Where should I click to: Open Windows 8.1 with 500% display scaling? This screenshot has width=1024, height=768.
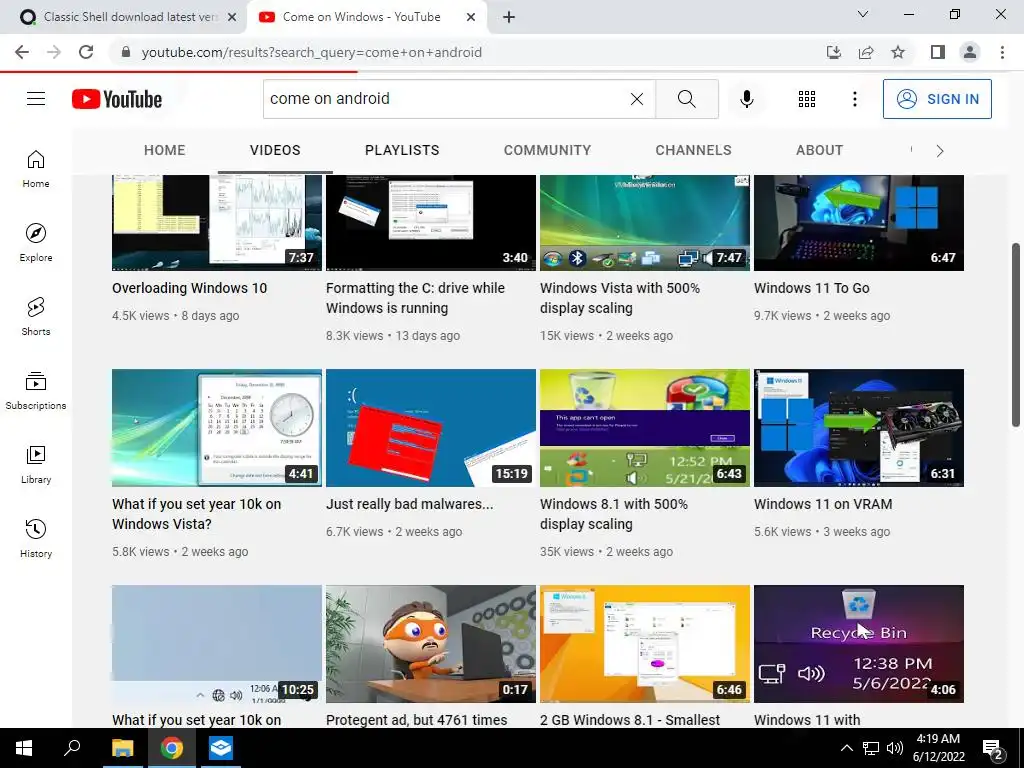pos(614,514)
